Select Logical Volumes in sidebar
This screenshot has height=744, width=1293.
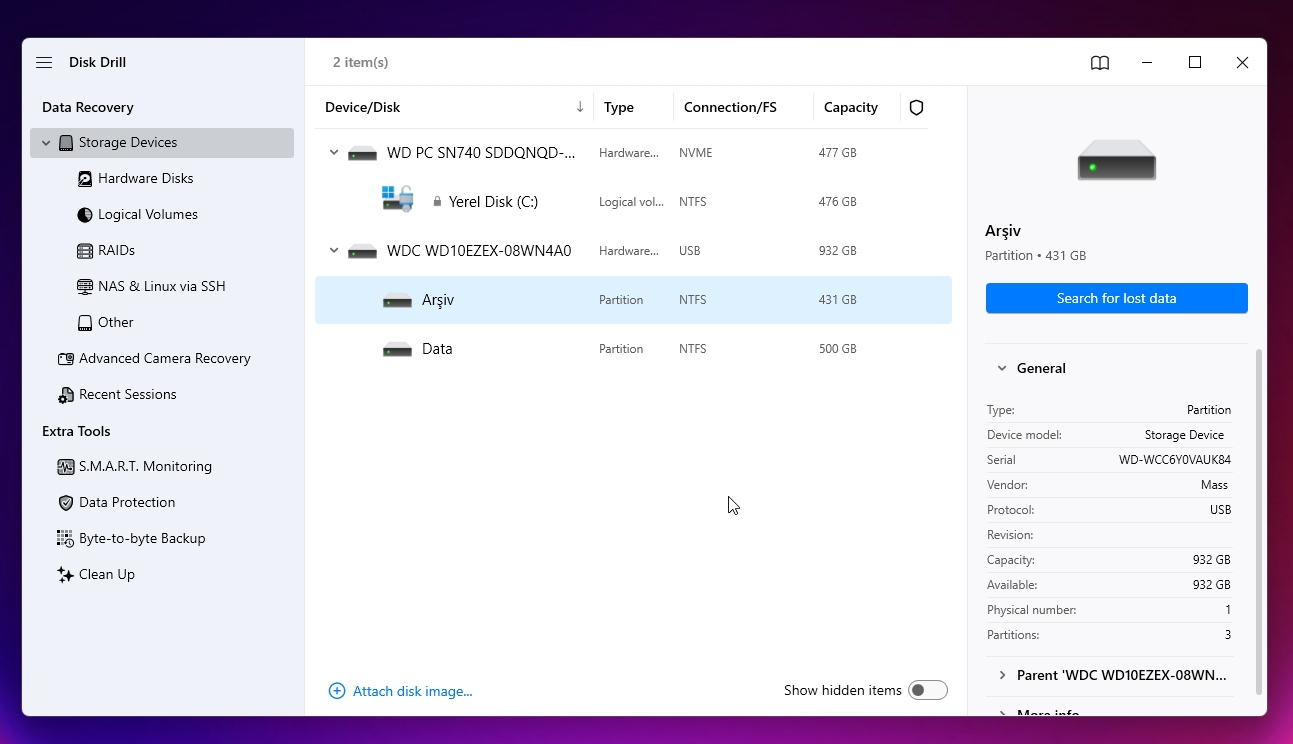coord(148,215)
